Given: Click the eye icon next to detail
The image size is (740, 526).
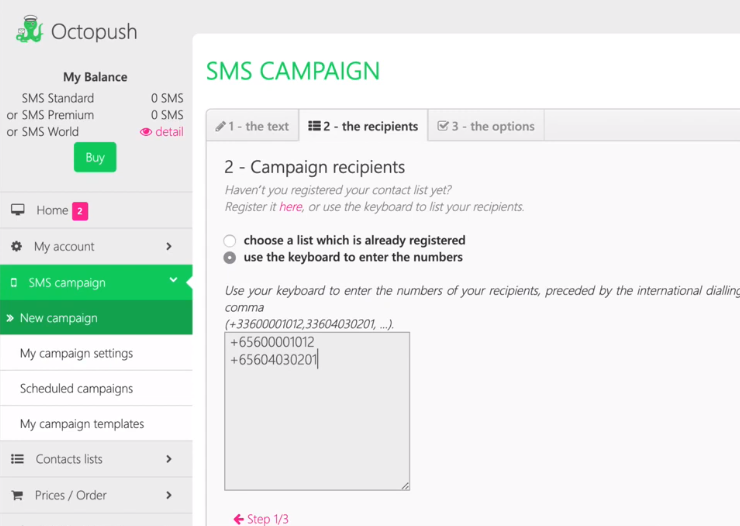Looking at the screenshot, I should [146, 132].
